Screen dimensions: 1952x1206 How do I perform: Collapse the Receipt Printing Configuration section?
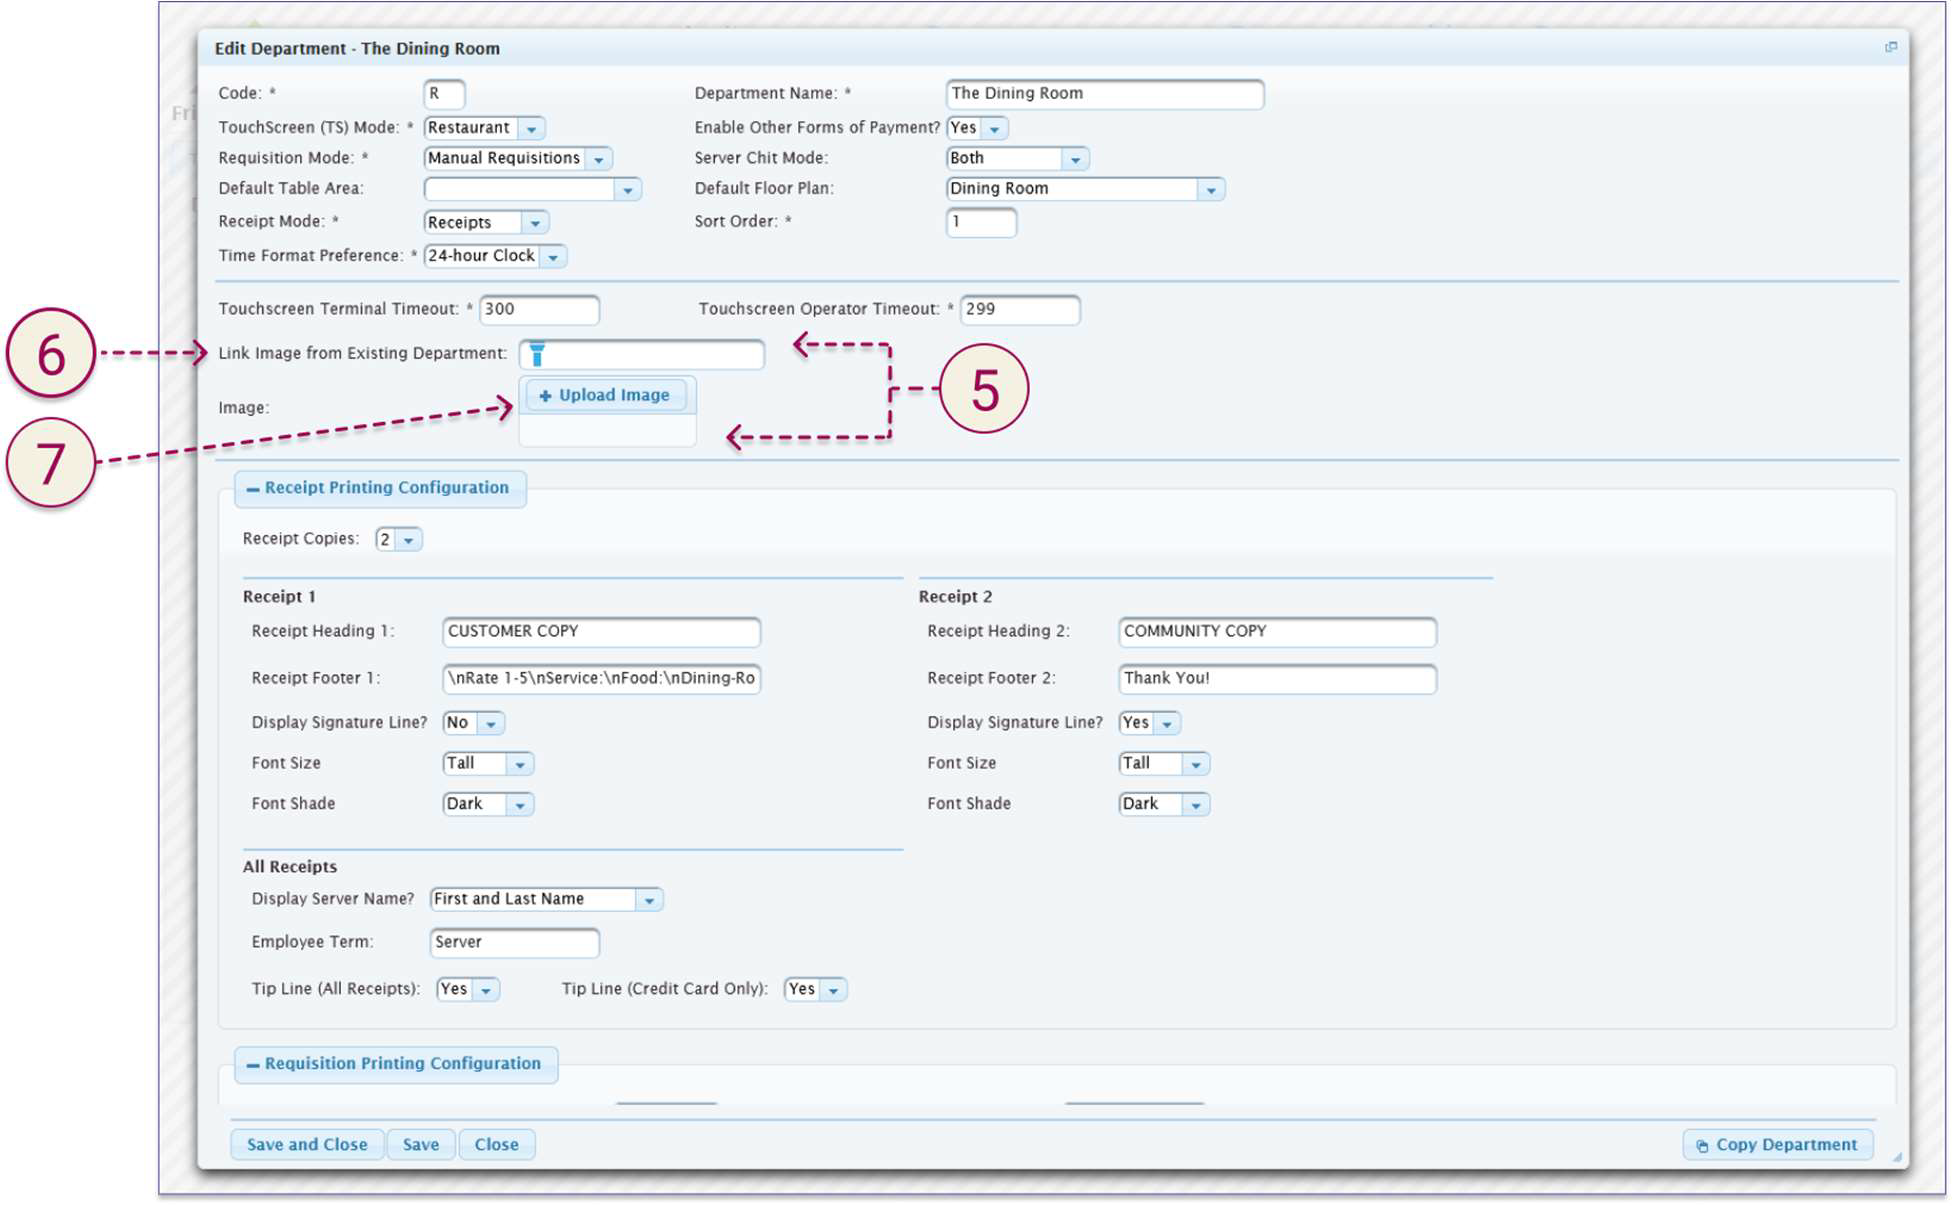pos(253,489)
